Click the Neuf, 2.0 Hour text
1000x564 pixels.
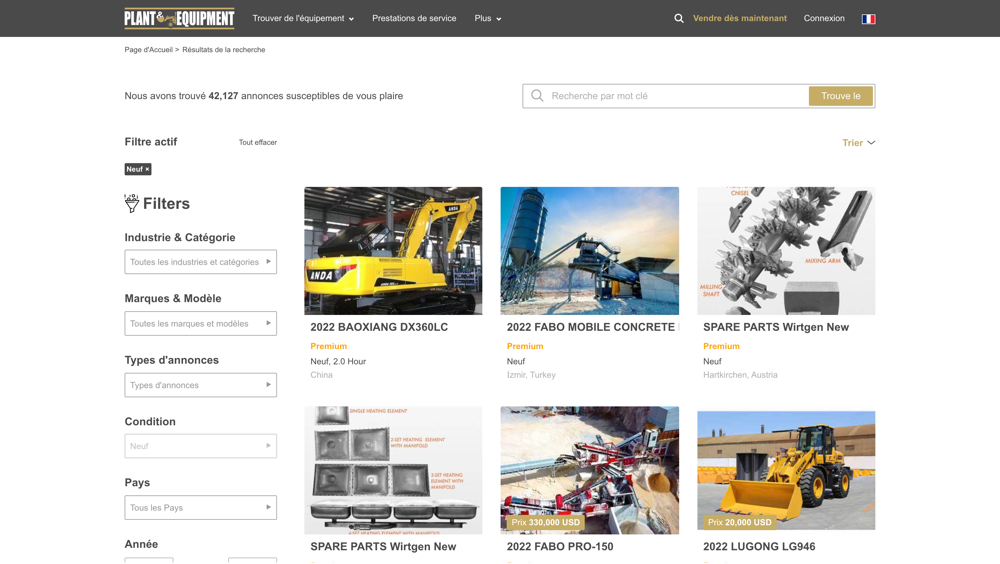338,361
